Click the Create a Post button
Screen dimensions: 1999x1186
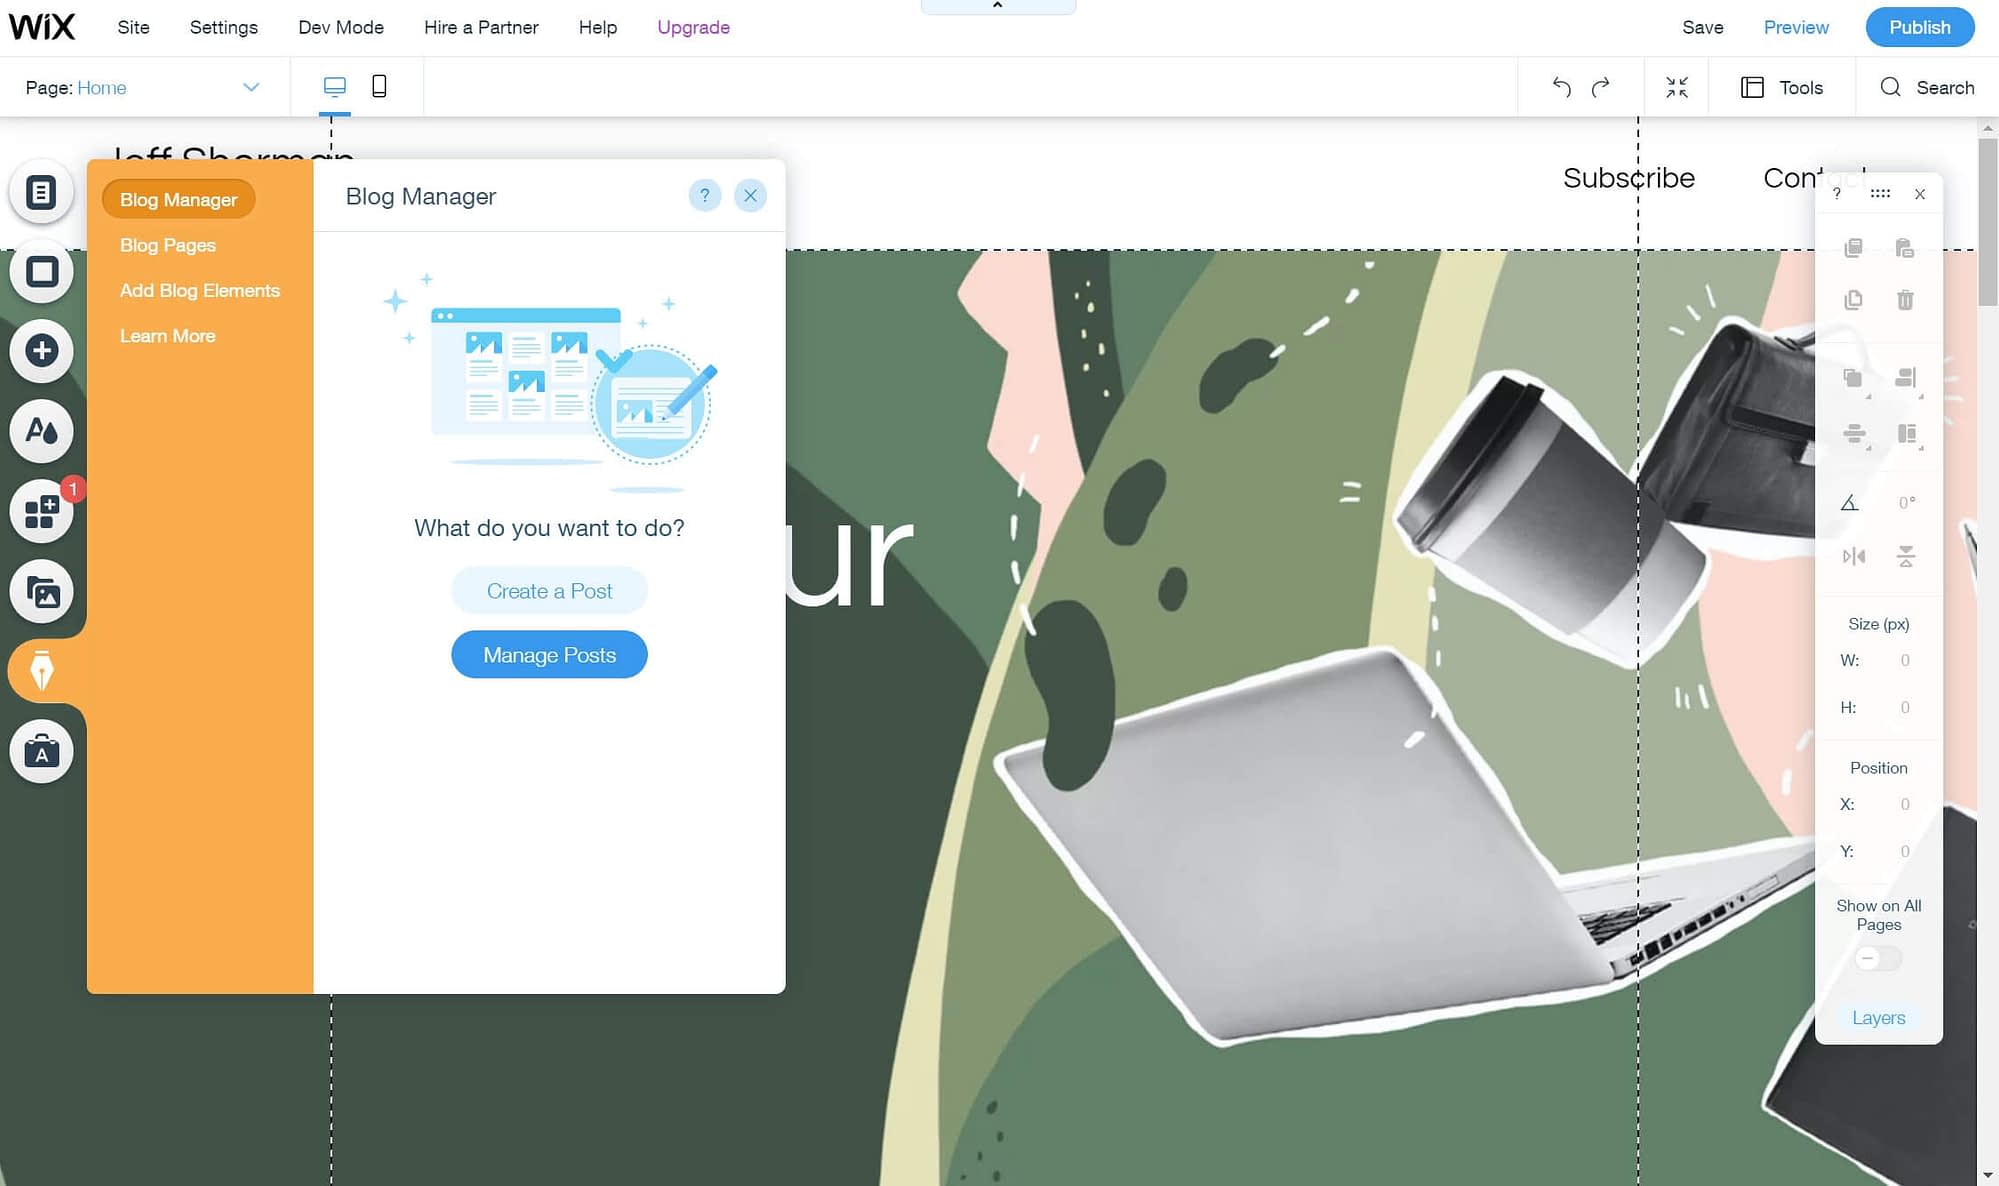[x=549, y=591]
